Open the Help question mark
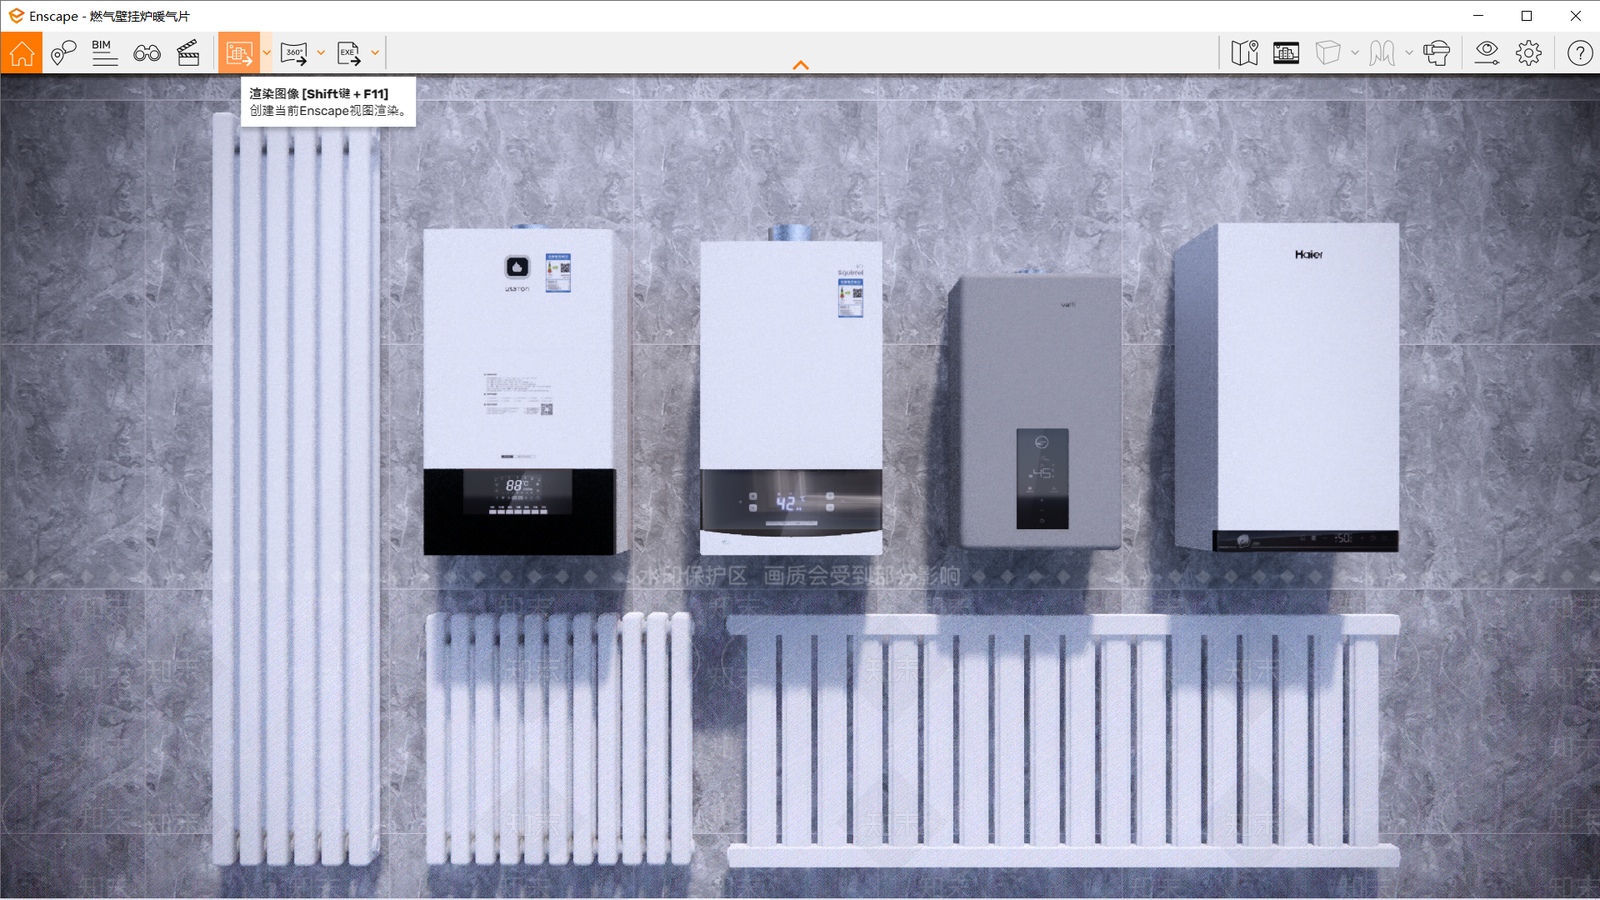This screenshot has width=1600, height=900. (x=1580, y=53)
